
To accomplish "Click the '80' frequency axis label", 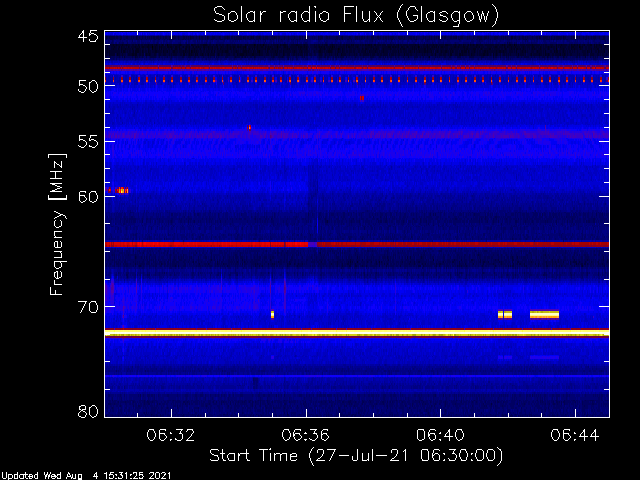I will (x=88, y=411).
